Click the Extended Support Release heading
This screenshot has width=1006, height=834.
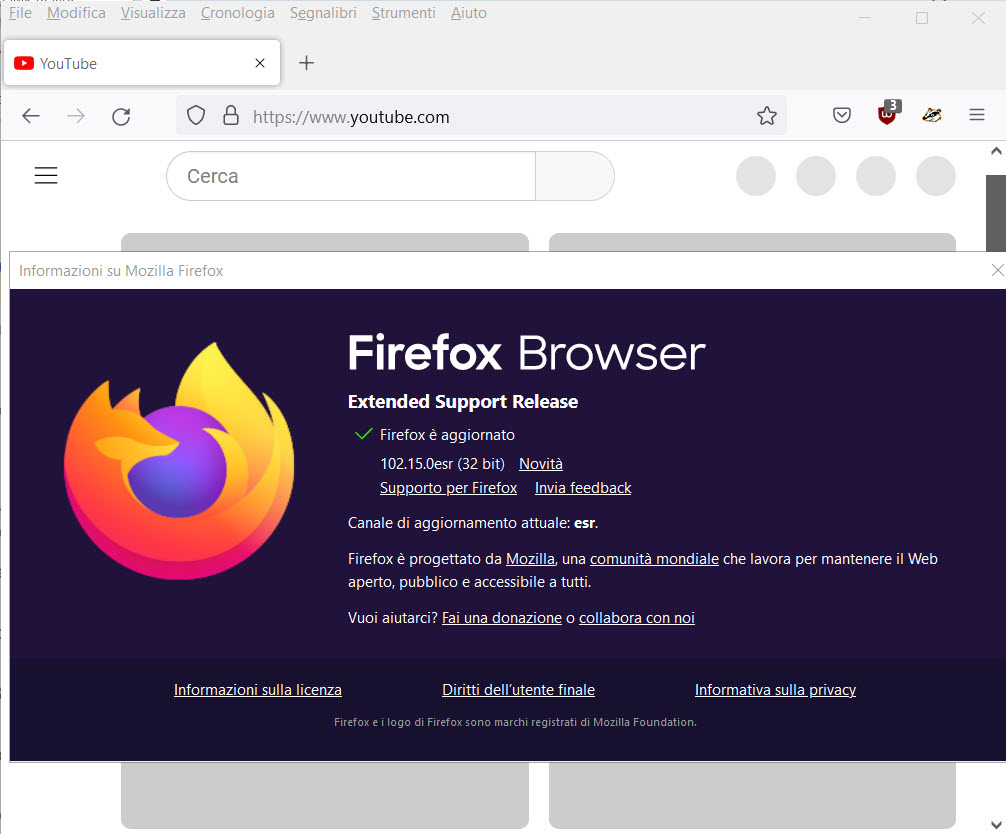(x=463, y=402)
